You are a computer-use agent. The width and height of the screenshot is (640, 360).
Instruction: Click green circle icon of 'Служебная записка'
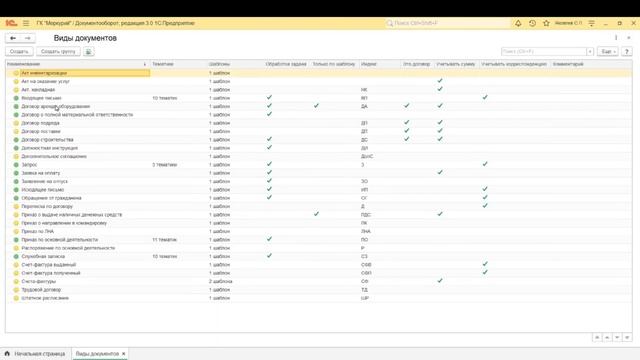point(16,256)
